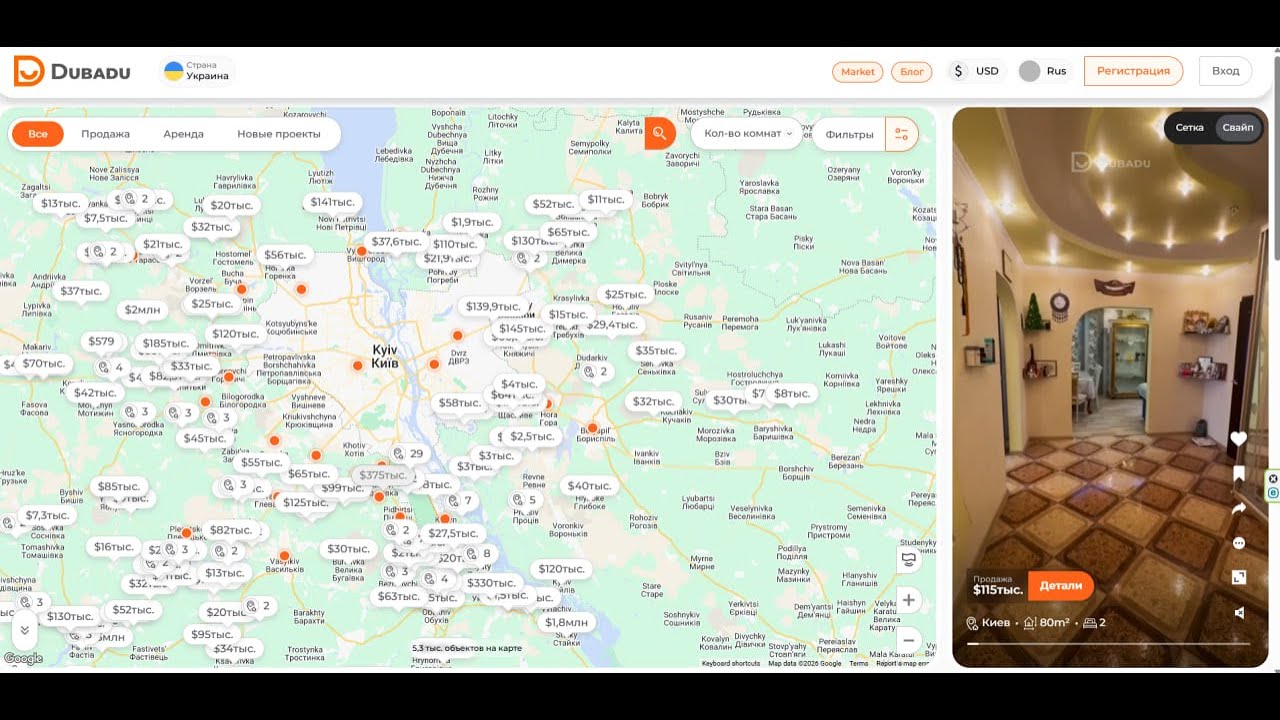Switch listing view to Свайп
This screenshot has height=720, width=1280.
pyautogui.click(x=1237, y=127)
